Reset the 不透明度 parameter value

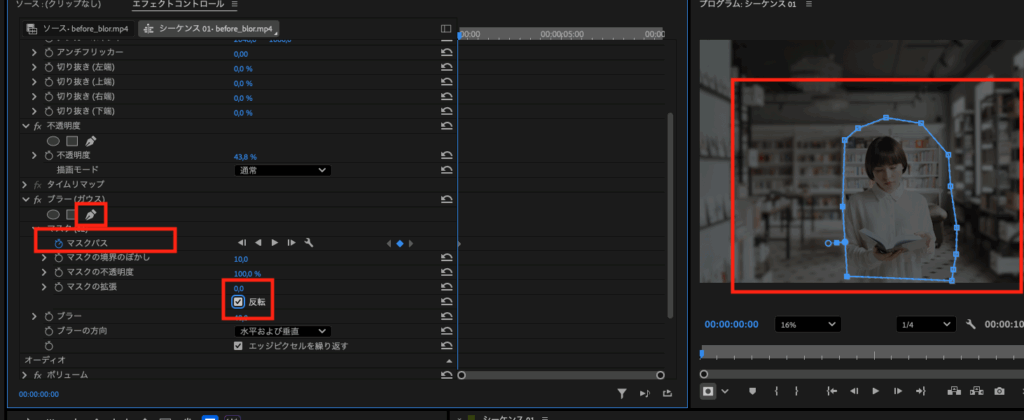445,156
